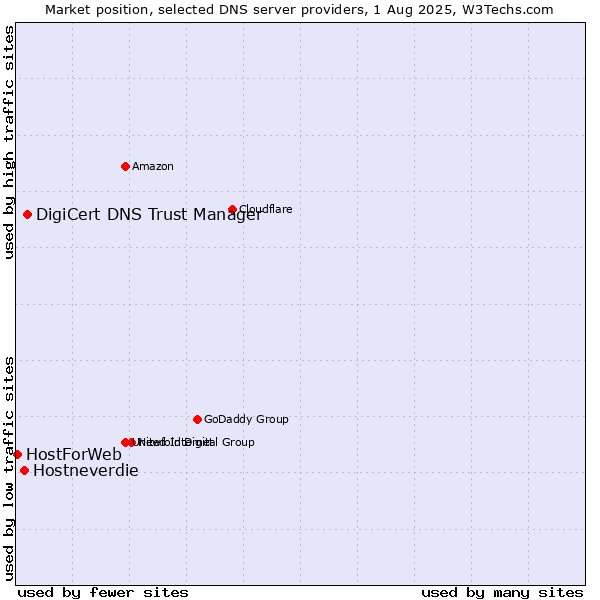Viewport: 600px width, 600px height.
Task: Click the "used by low traffic sites" axis label
Action: (8, 469)
